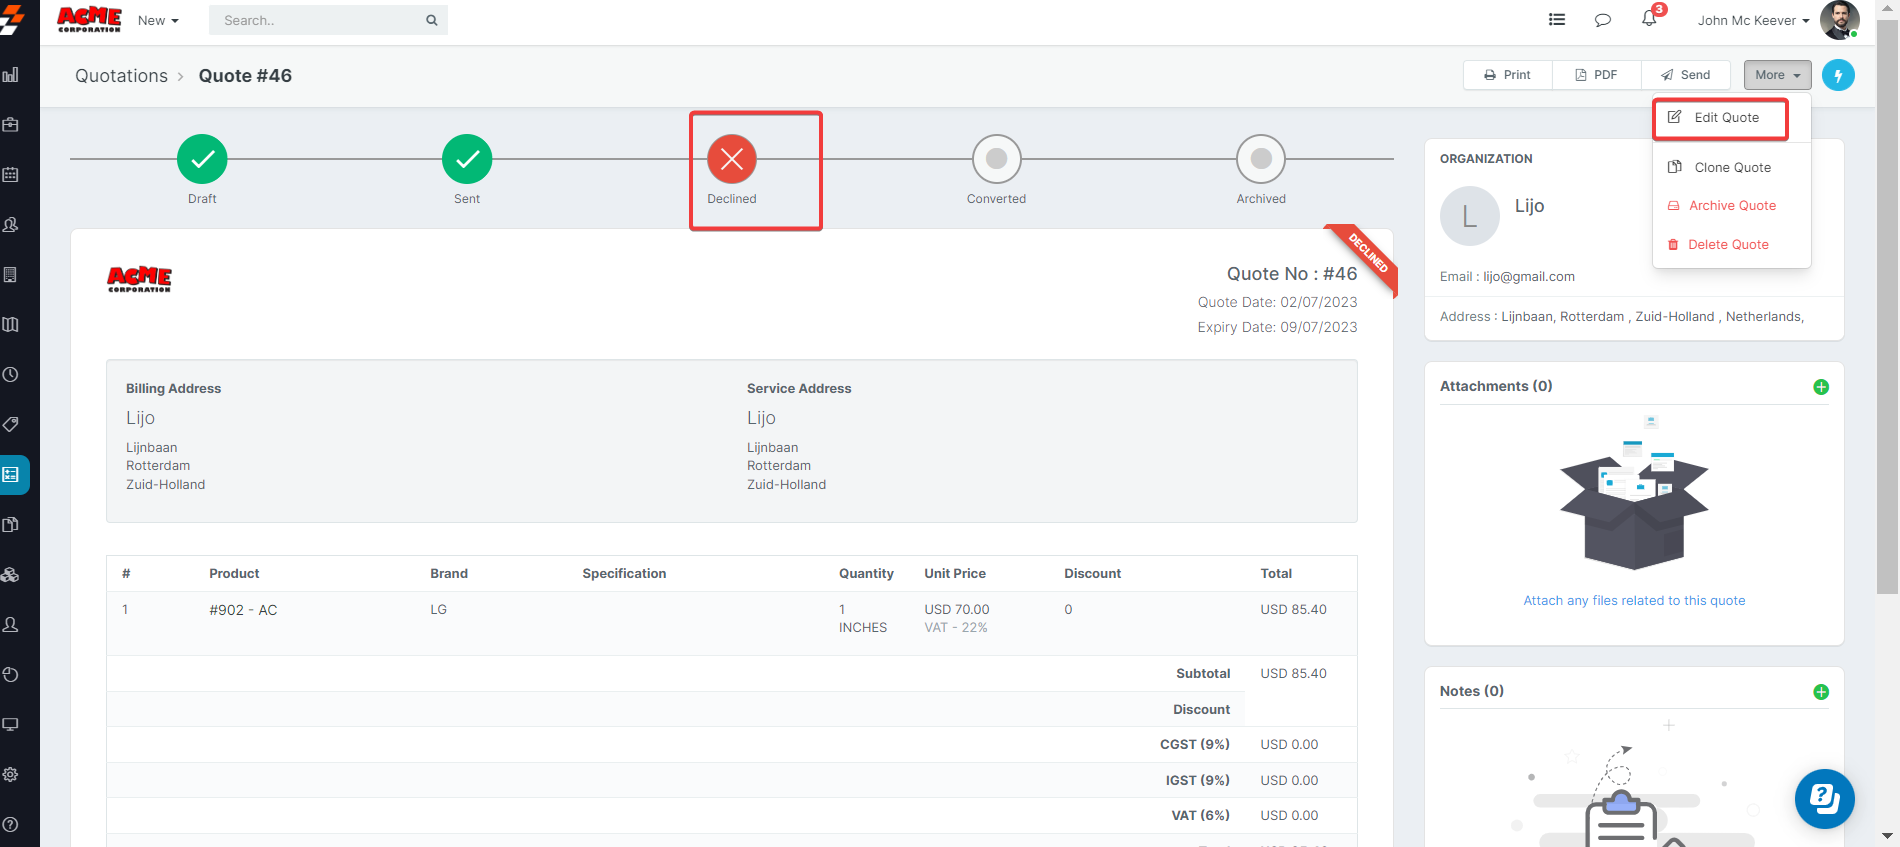Open the chat messages icon
The width and height of the screenshot is (1900, 847).
pos(1603,20)
